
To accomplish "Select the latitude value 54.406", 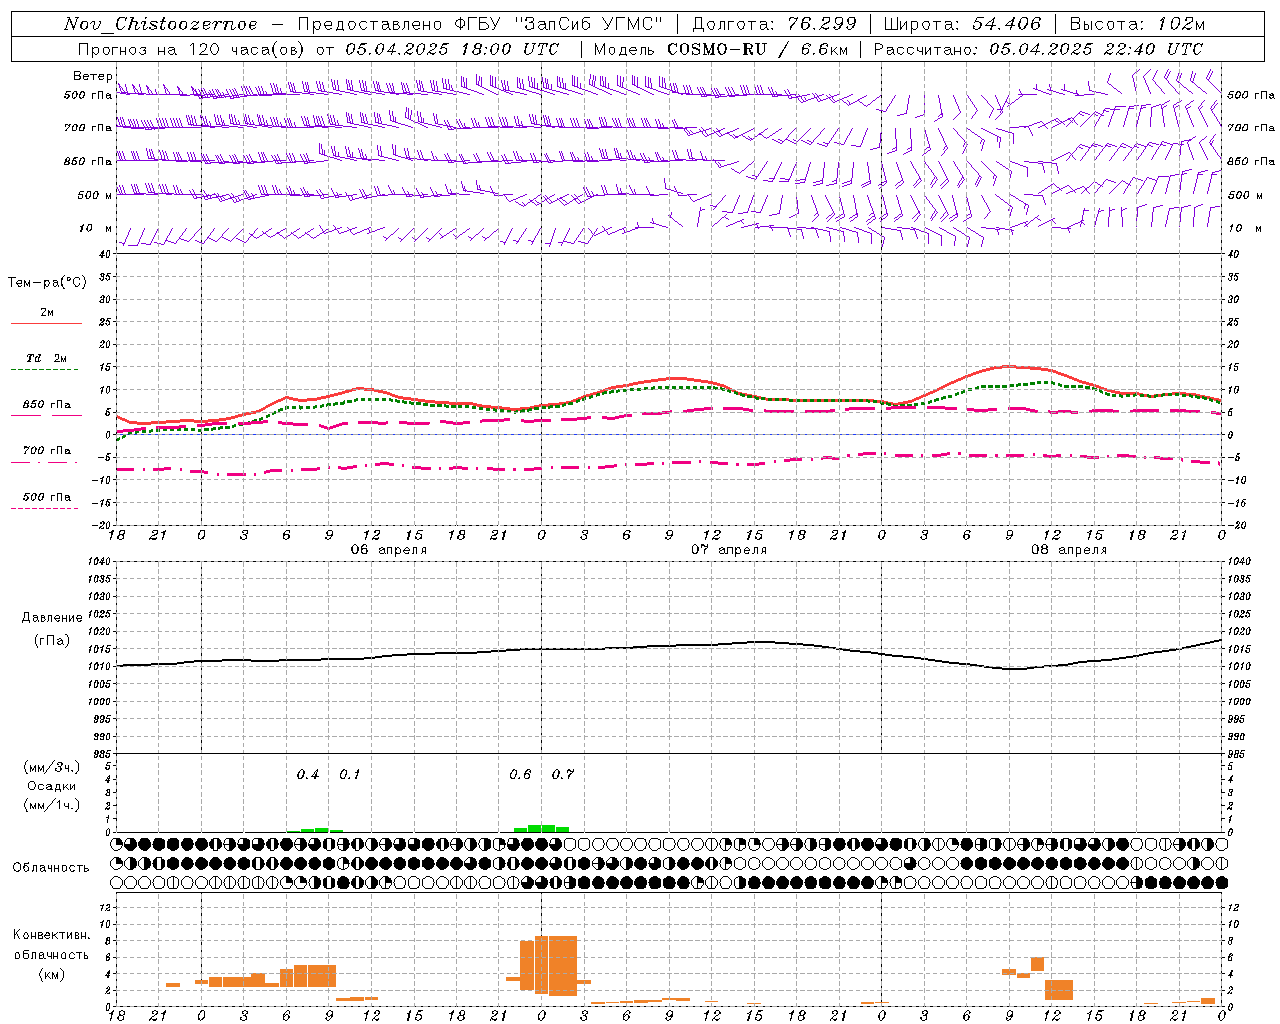I will [1007, 24].
